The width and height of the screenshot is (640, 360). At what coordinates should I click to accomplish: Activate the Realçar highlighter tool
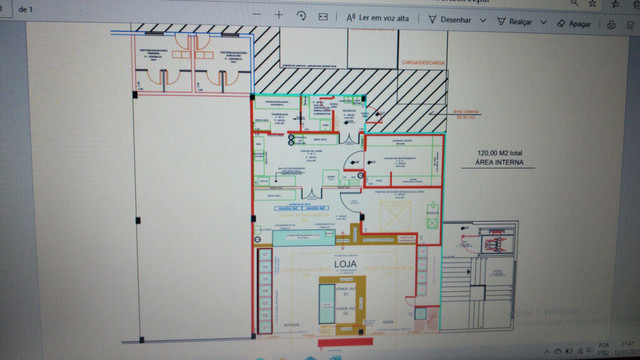[515, 22]
